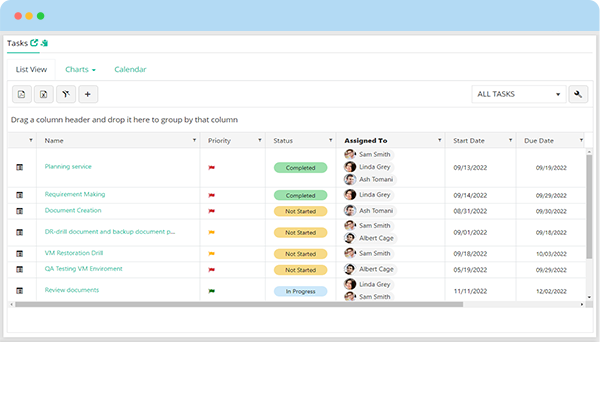Click Ash Tomani avatar in Document Creation row
The height and width of the screenshot is (414, 600).
[350, 211]
